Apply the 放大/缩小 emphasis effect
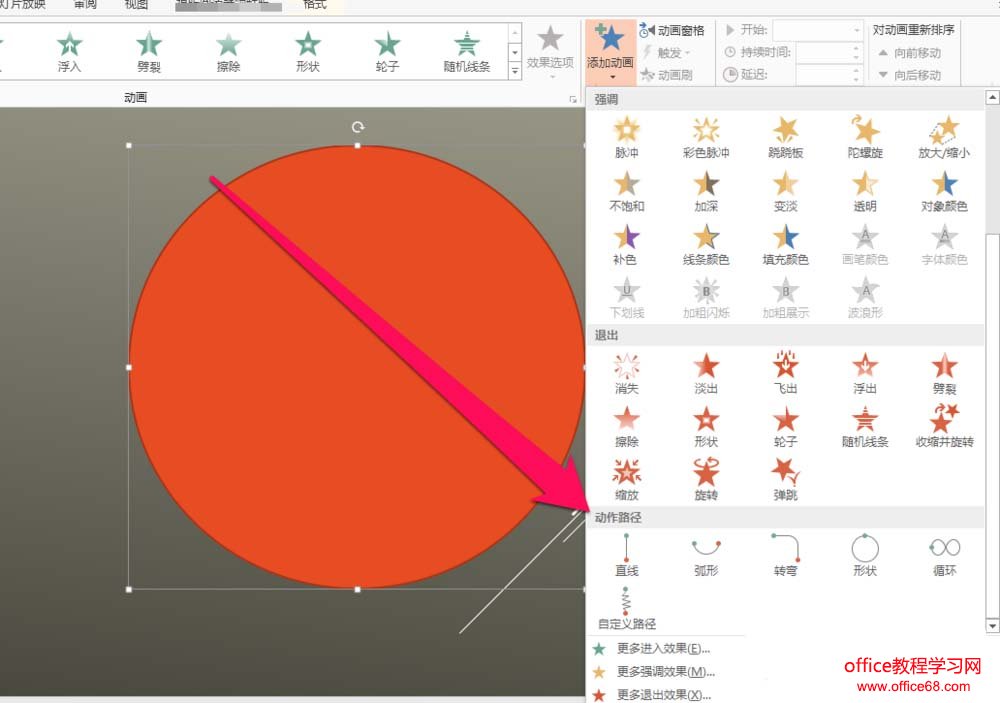The height and width of the screenshot is (703, 1000). point(945,137)
